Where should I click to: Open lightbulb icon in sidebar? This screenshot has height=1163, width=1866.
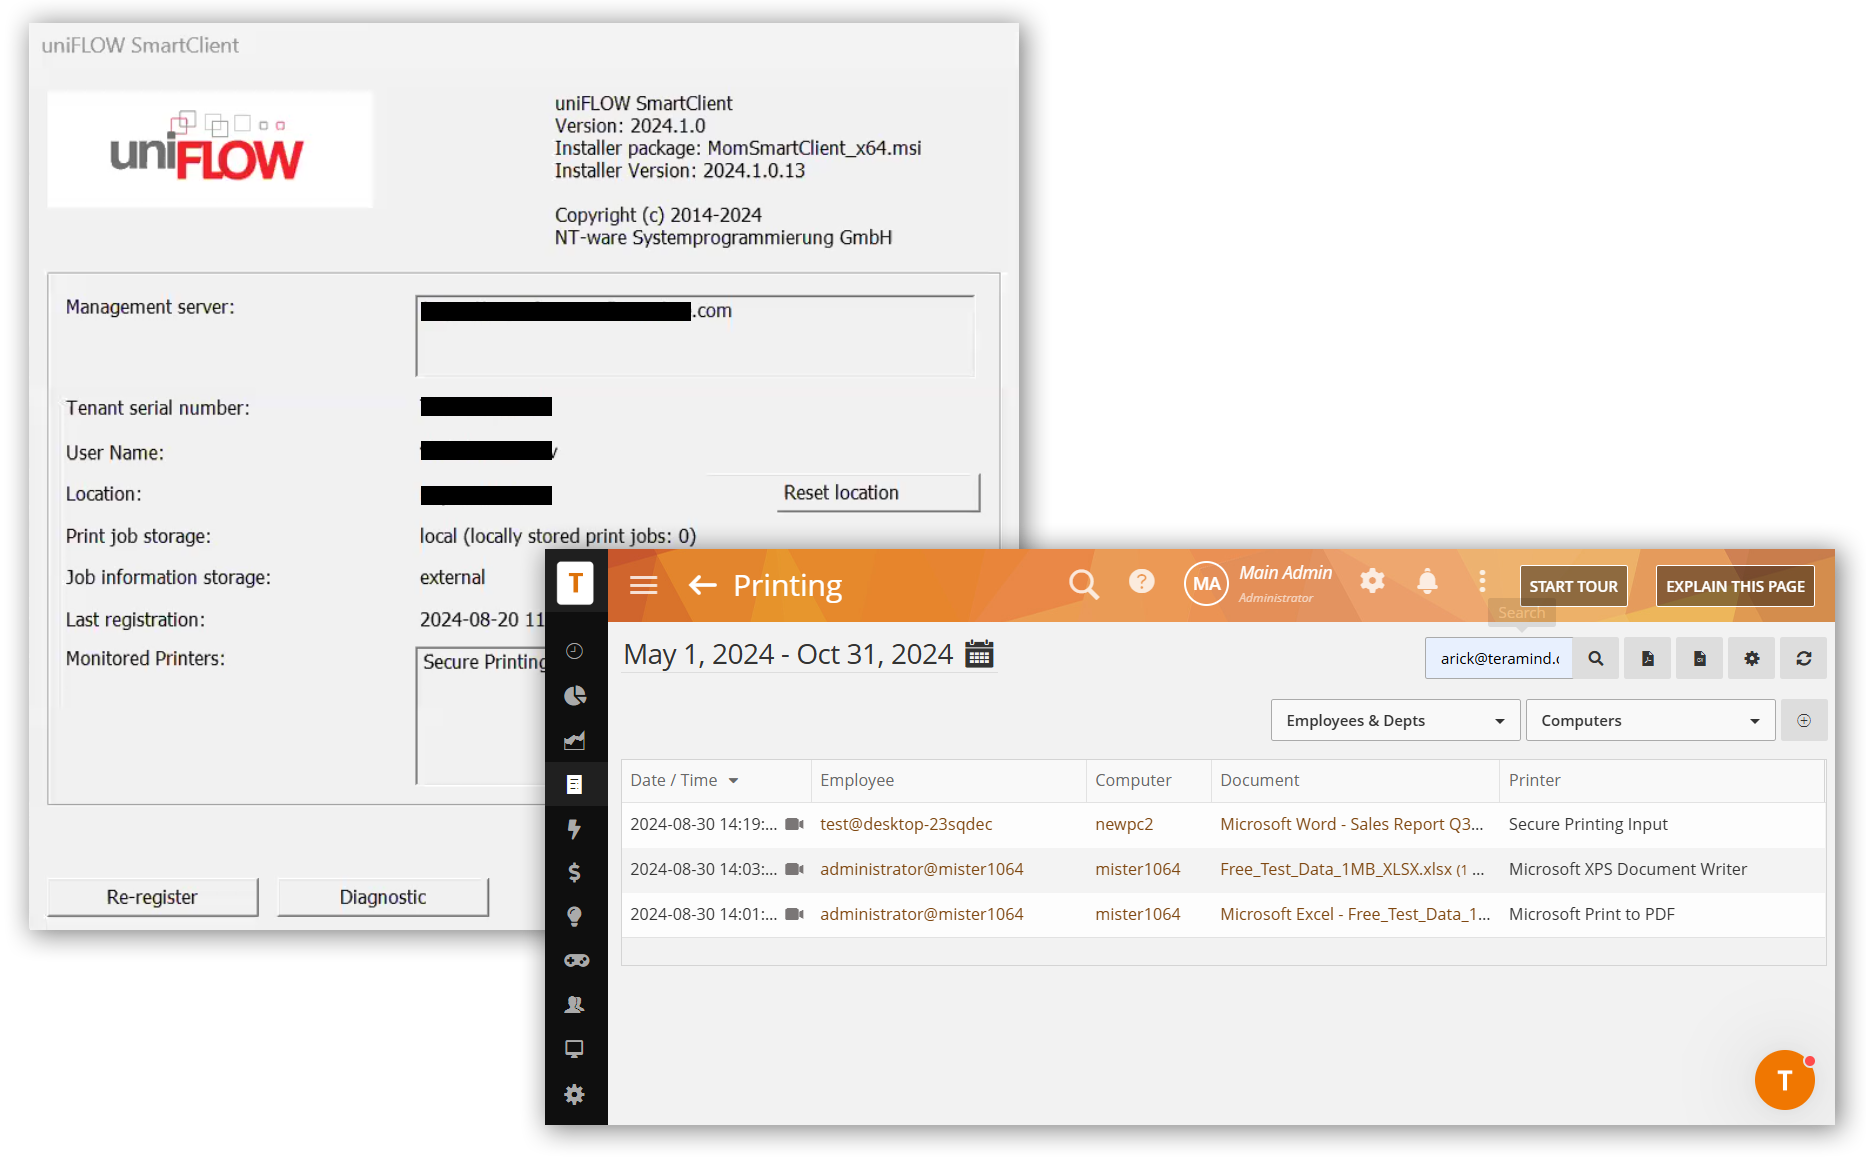pyautogui.click(x=575, y=916)
